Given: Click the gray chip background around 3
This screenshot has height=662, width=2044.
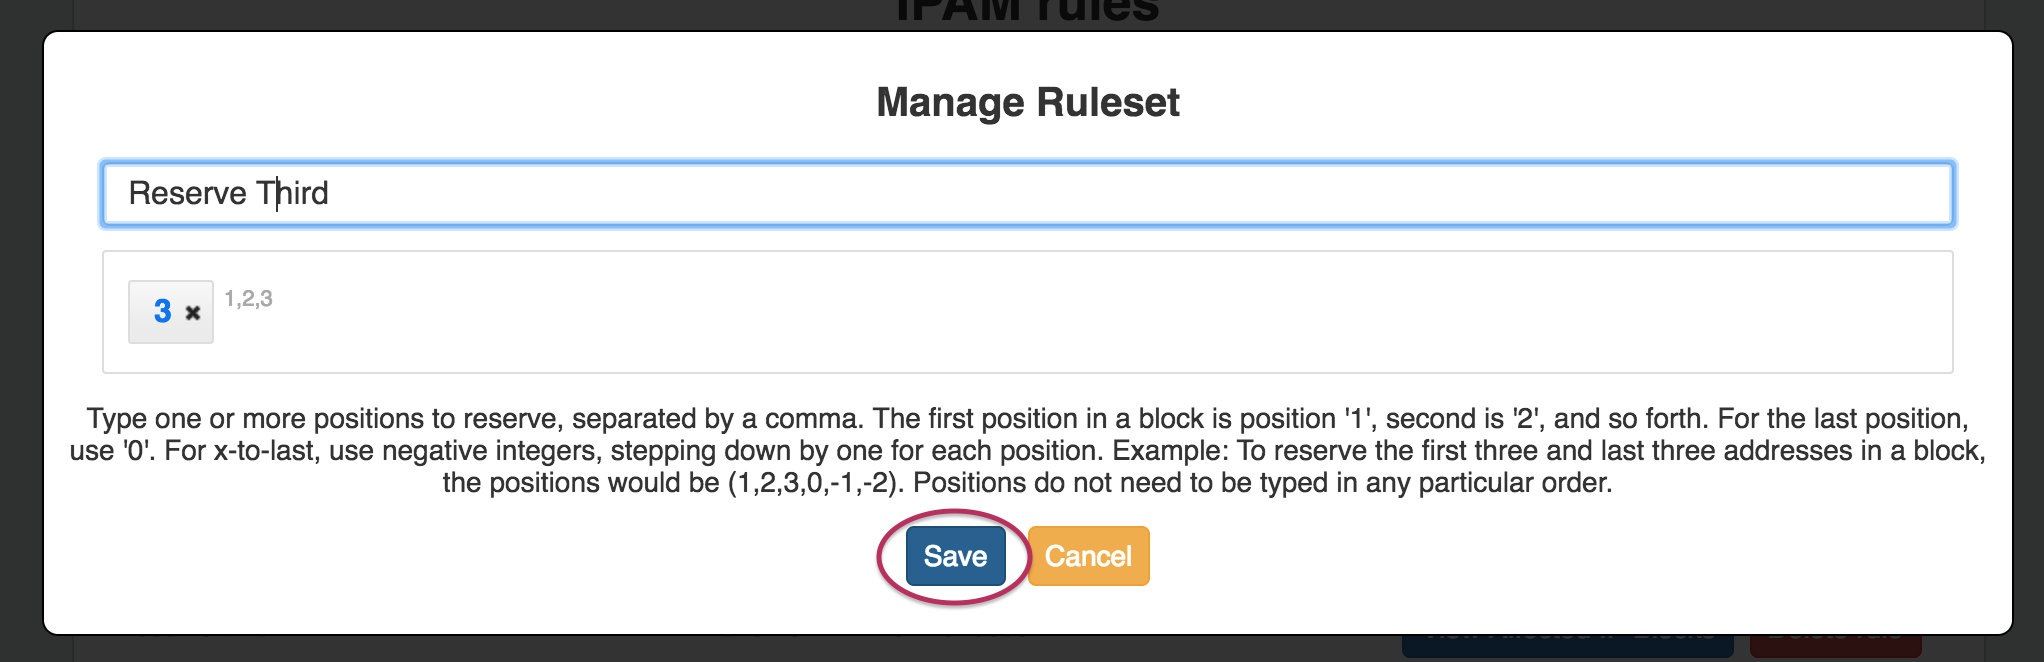Looking at the screenshot, I should tap(140, 332).
